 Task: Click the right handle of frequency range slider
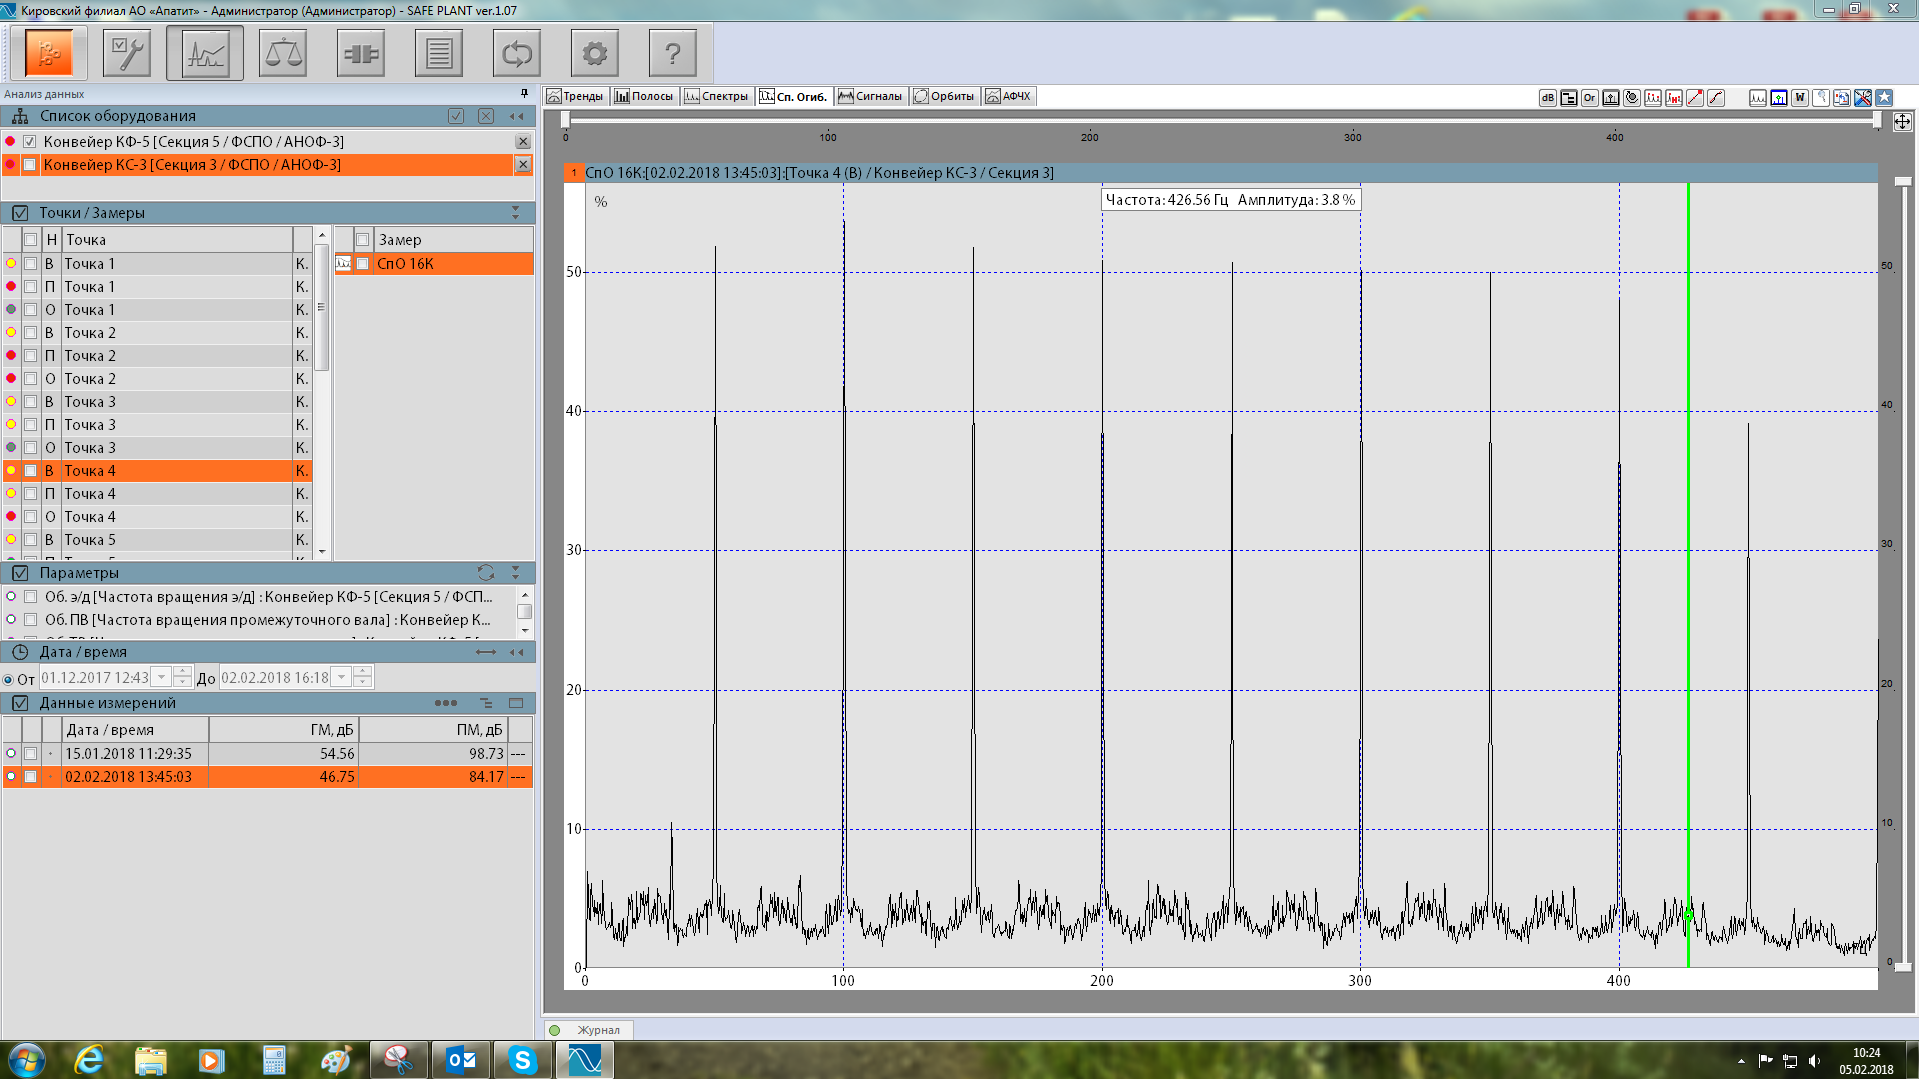1877,121
